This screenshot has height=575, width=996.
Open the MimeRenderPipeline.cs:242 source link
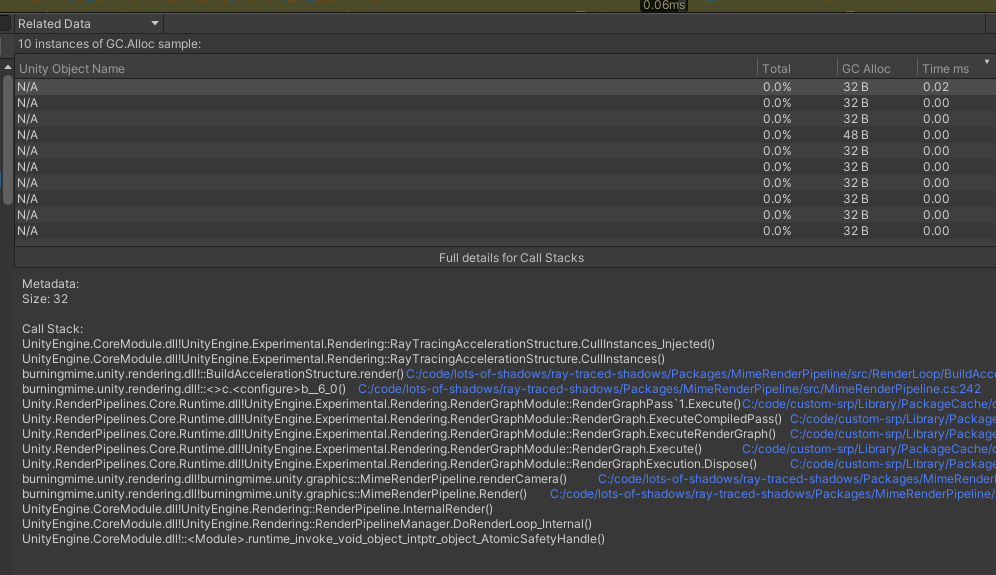tap(668, 389)
